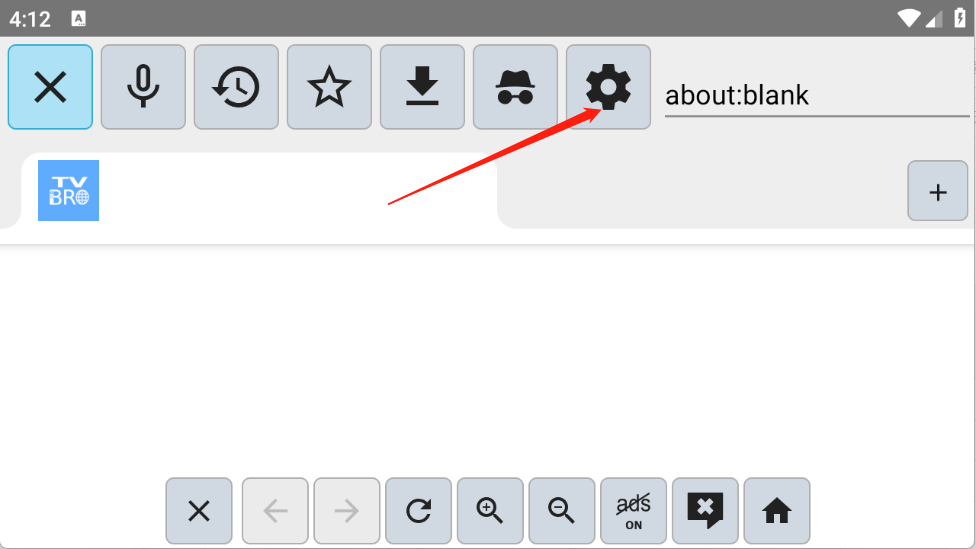Zoom in with magnifier plus icon
This screenshot has width=976, height=549.
coord(490,511)
